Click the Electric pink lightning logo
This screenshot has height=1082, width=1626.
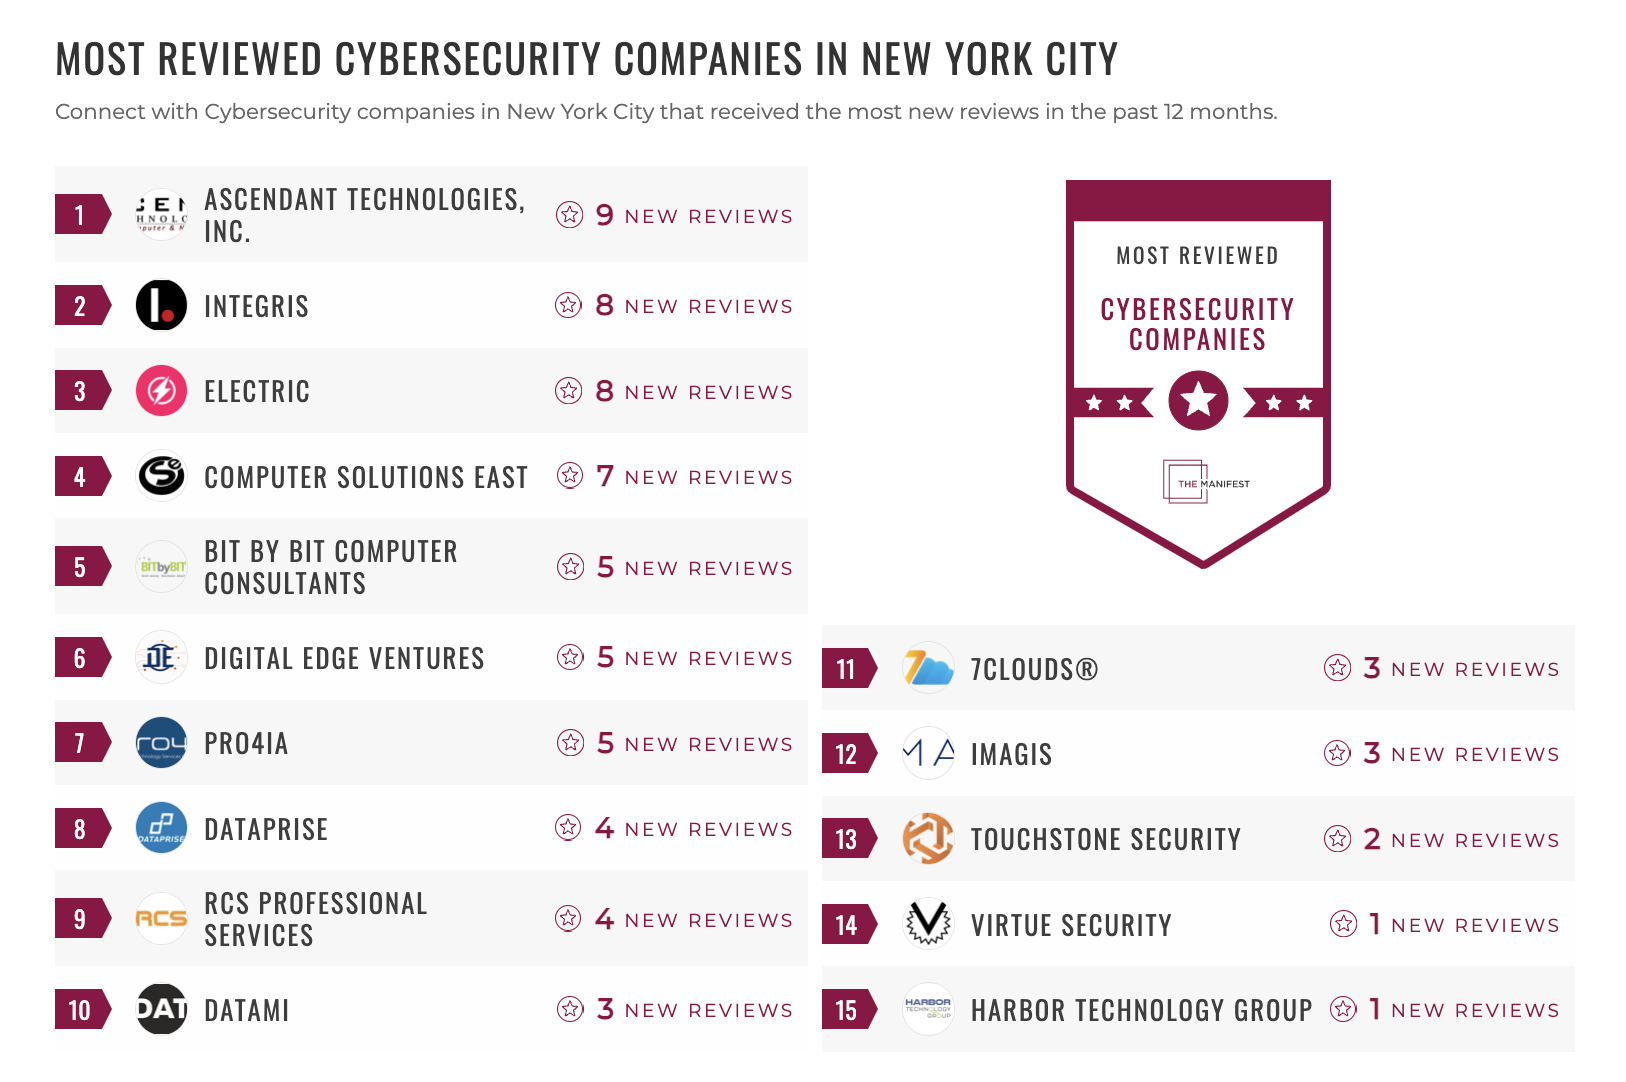click(161, 391)
